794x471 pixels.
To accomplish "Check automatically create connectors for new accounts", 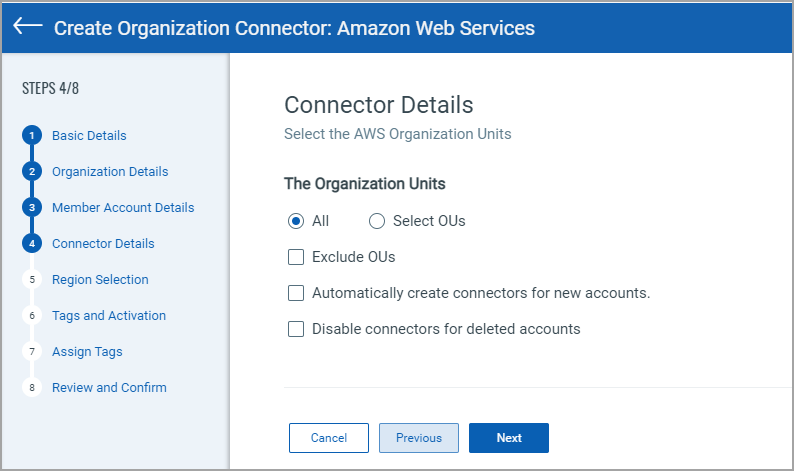I will click(x=296, y=293).
